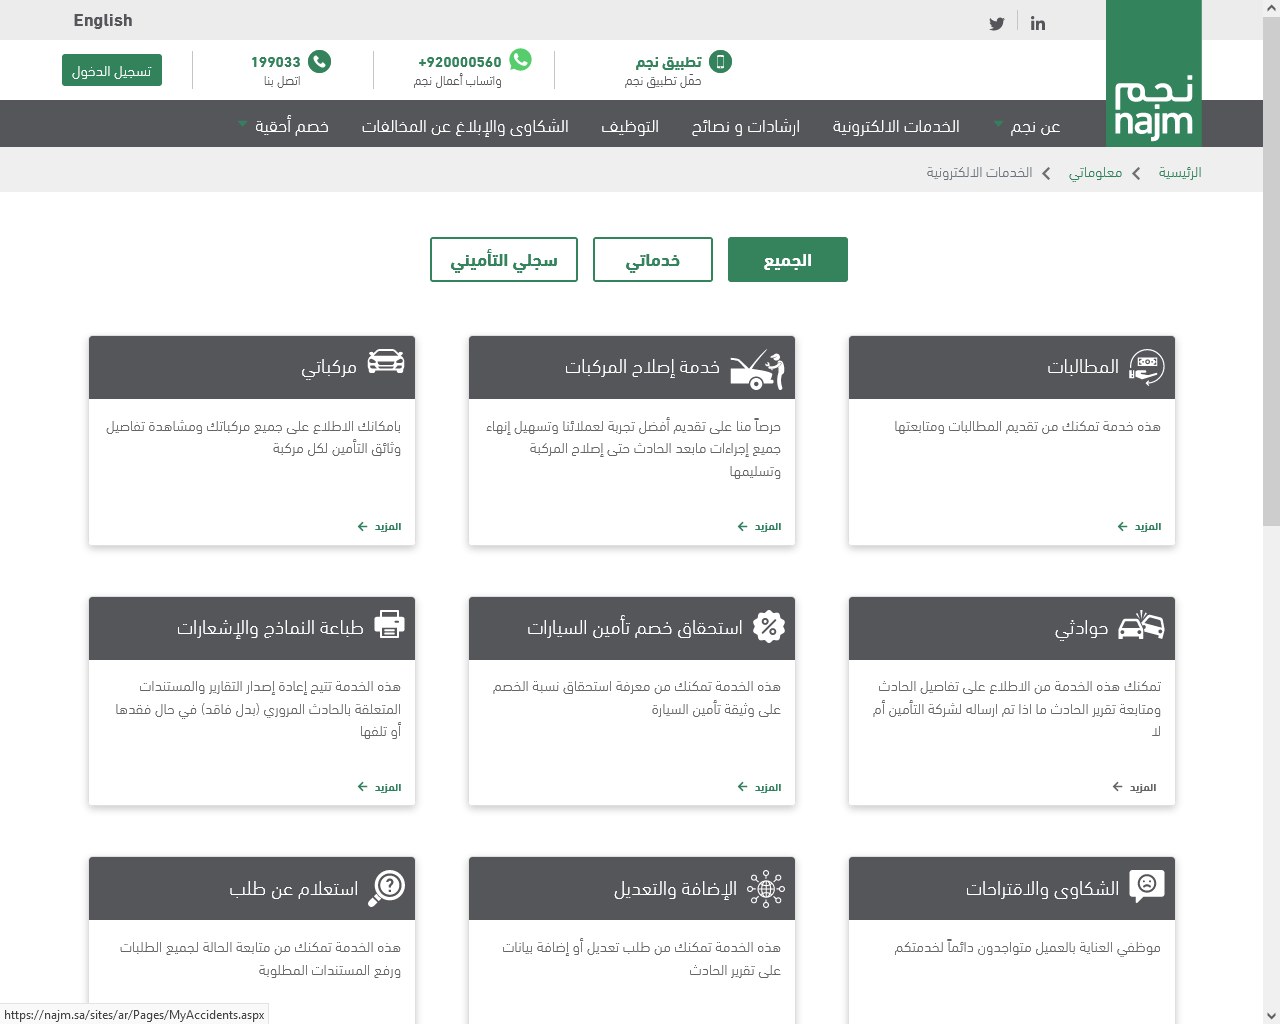
Task: Switch to the خدماتي filter tab
Action: pyautogui.click(x=652, y=260)
